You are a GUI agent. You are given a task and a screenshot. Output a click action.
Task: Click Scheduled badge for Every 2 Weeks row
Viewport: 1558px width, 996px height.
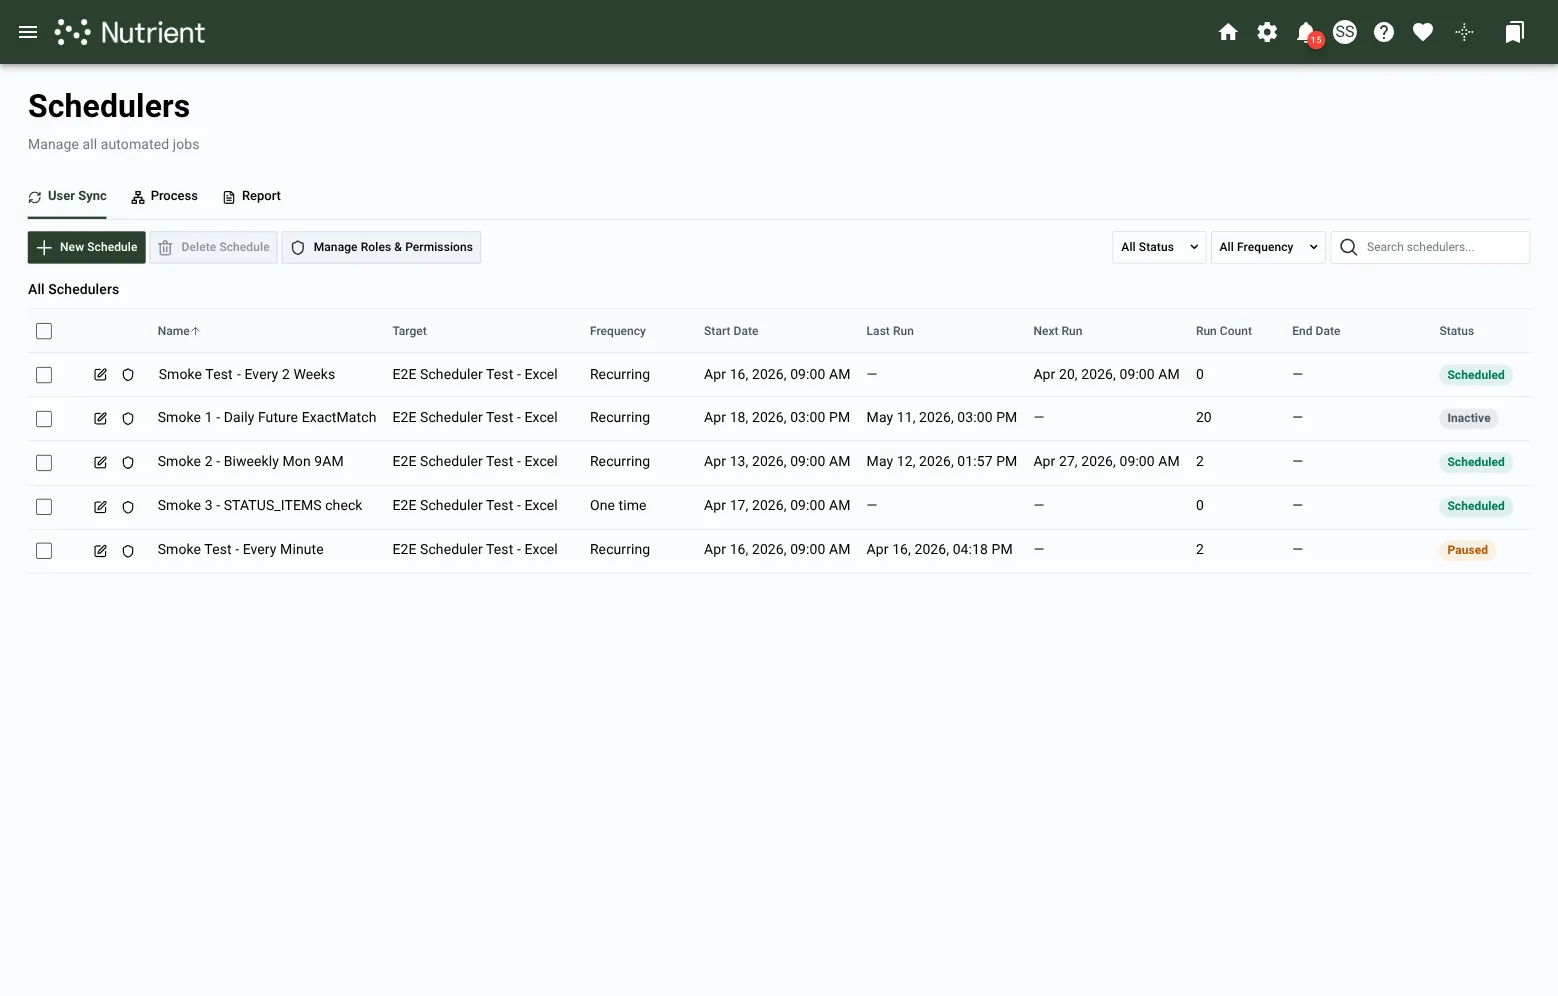1476,375
